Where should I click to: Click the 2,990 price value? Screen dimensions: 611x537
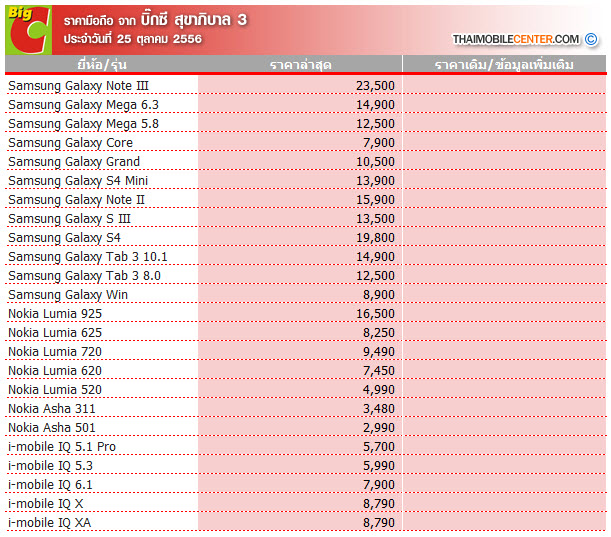click(379, 428)
